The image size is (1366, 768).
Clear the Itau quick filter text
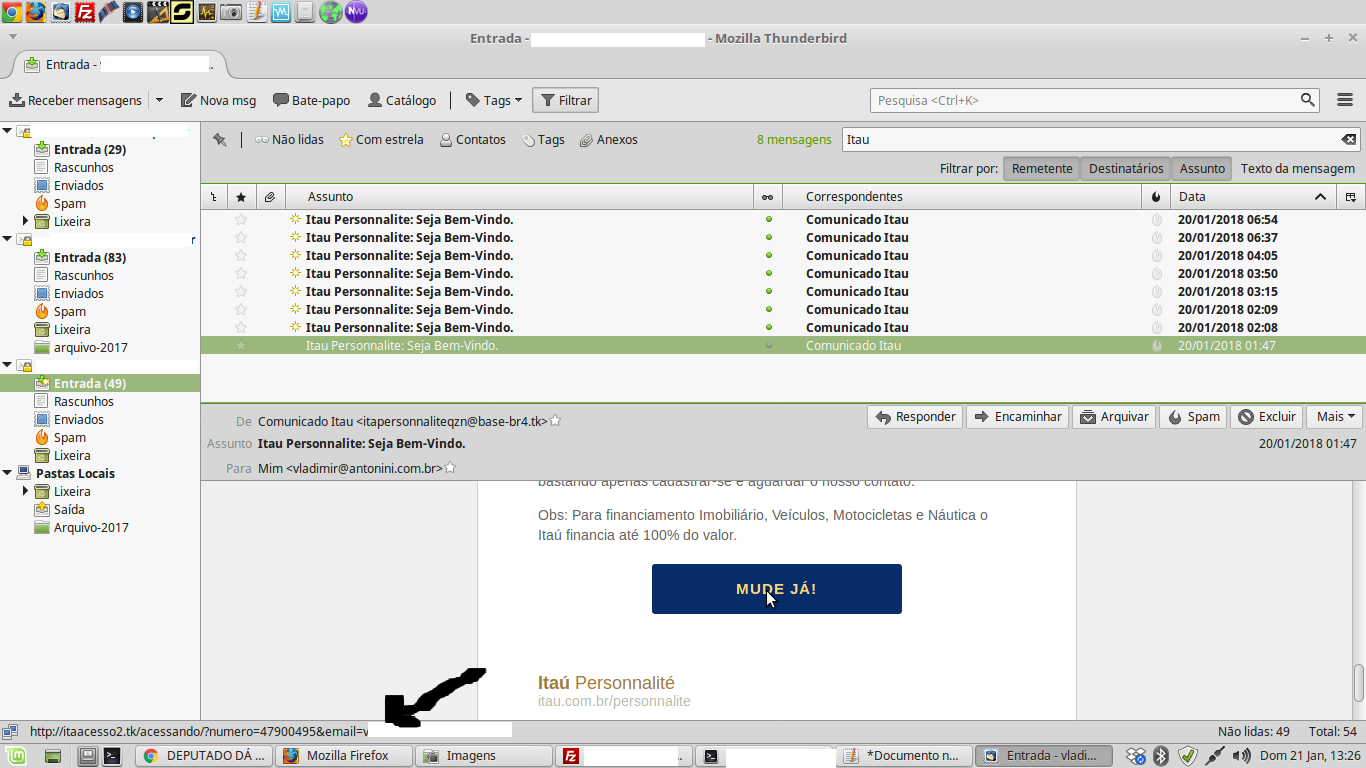pyautogui.click(x=1348, y=140)
